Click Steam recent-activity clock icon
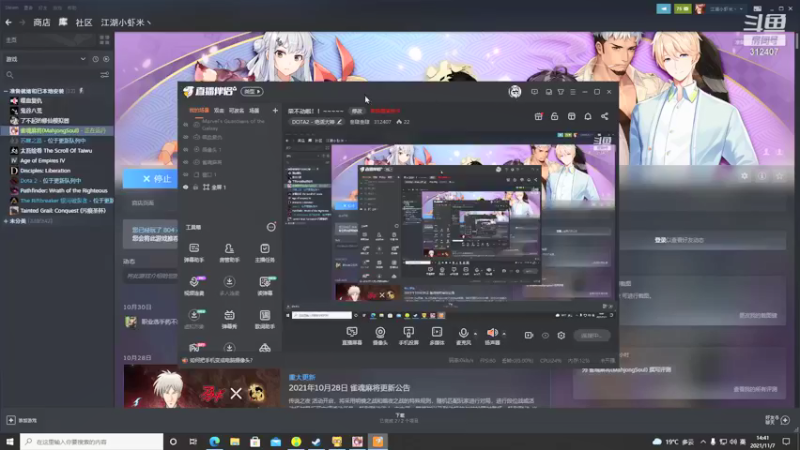 pyautogui.click(x=95, y=59)
